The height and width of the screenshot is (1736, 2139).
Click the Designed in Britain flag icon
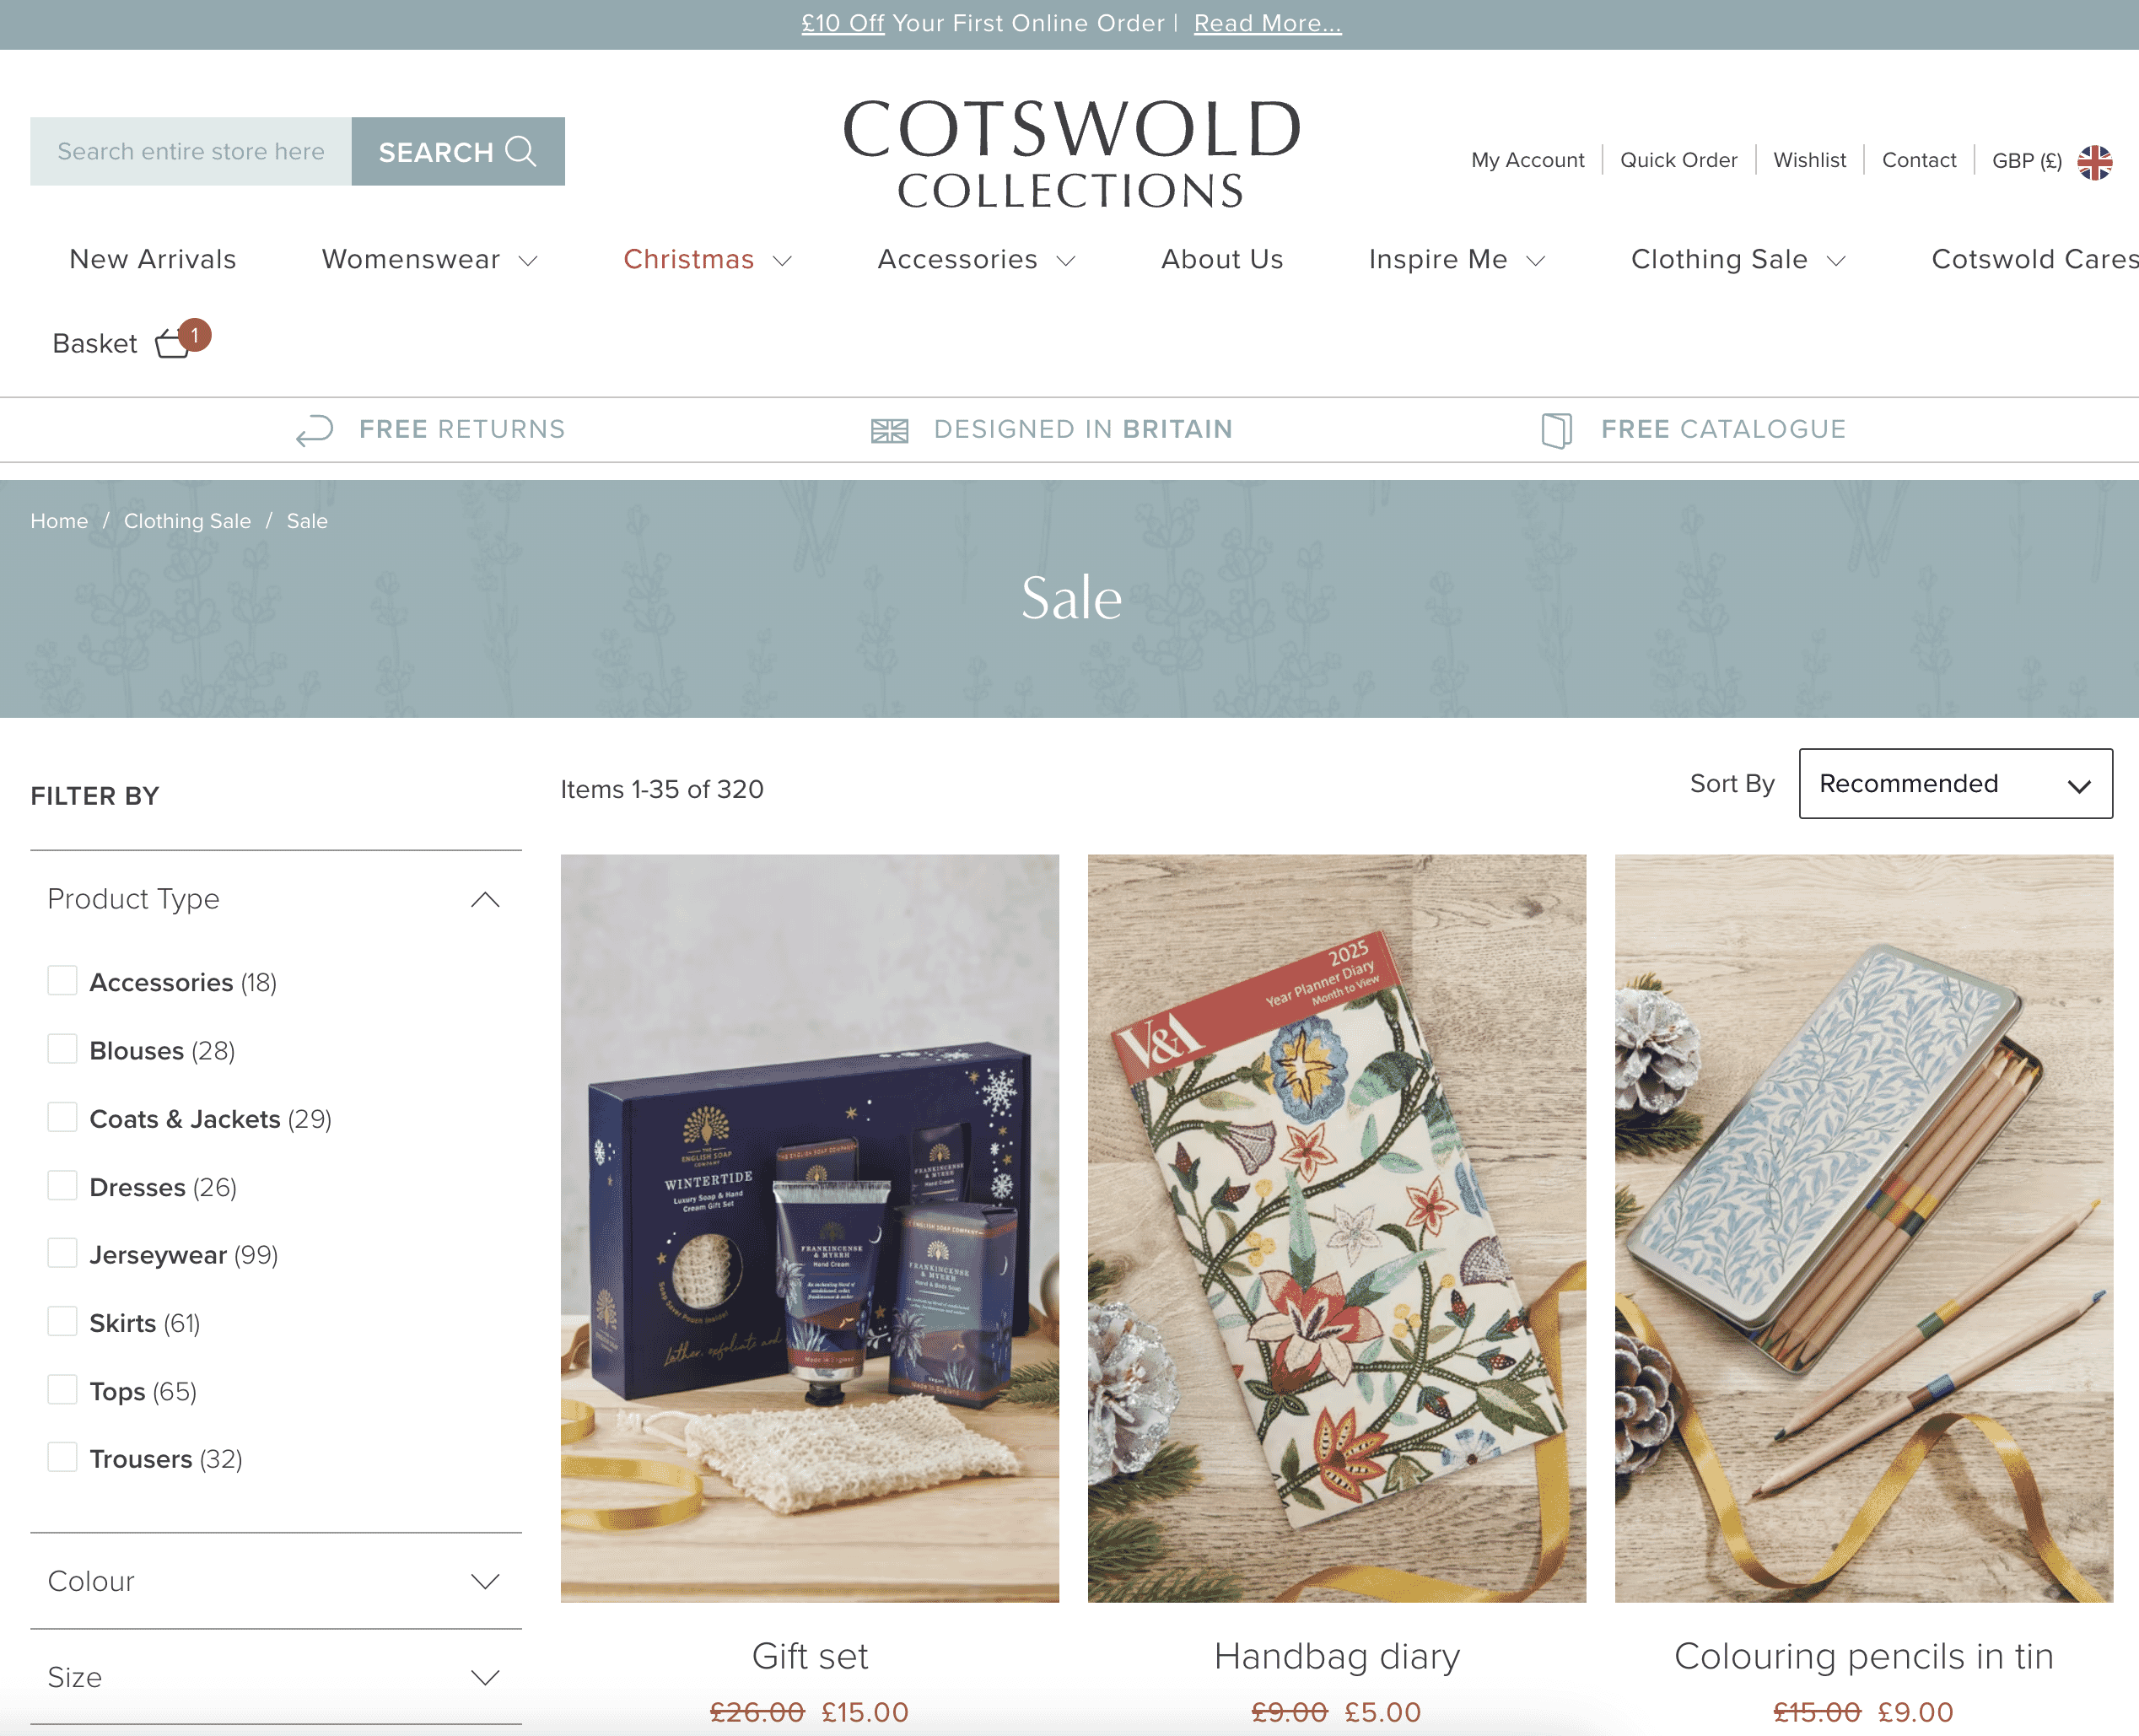(x=889, y=430)
